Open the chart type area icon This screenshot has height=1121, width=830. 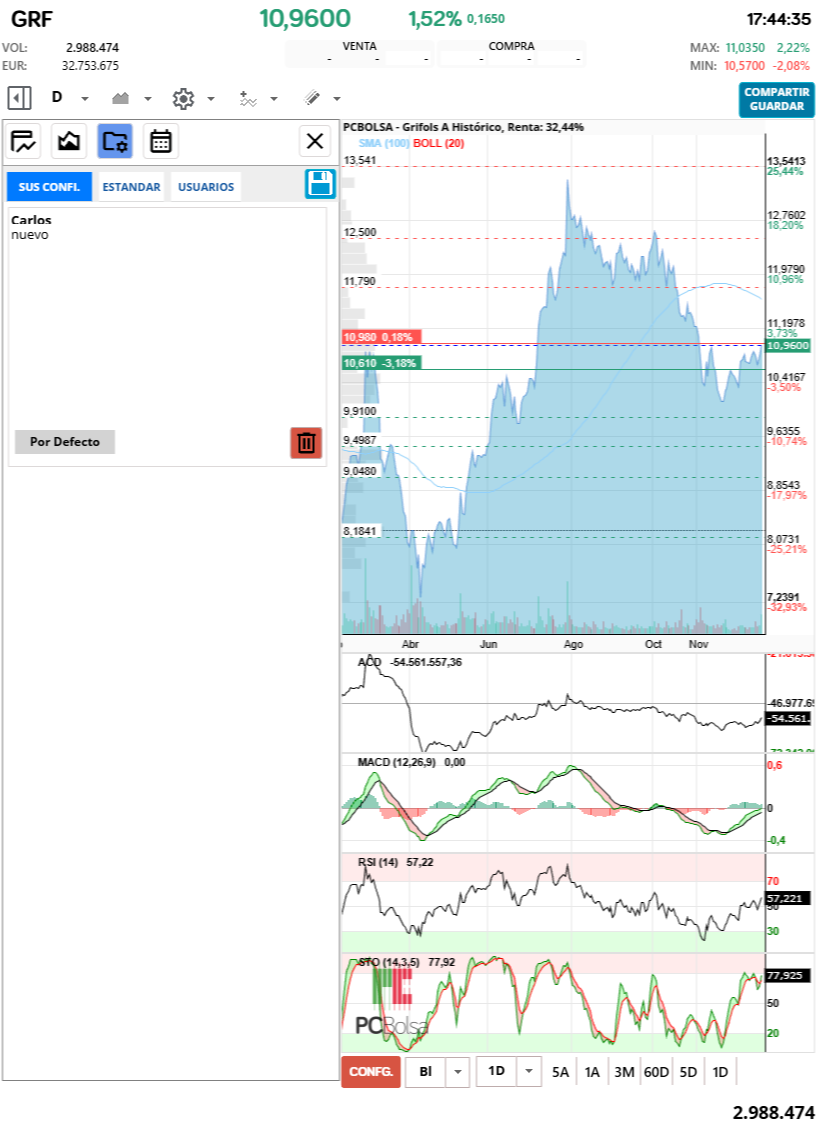click(121, 98)
